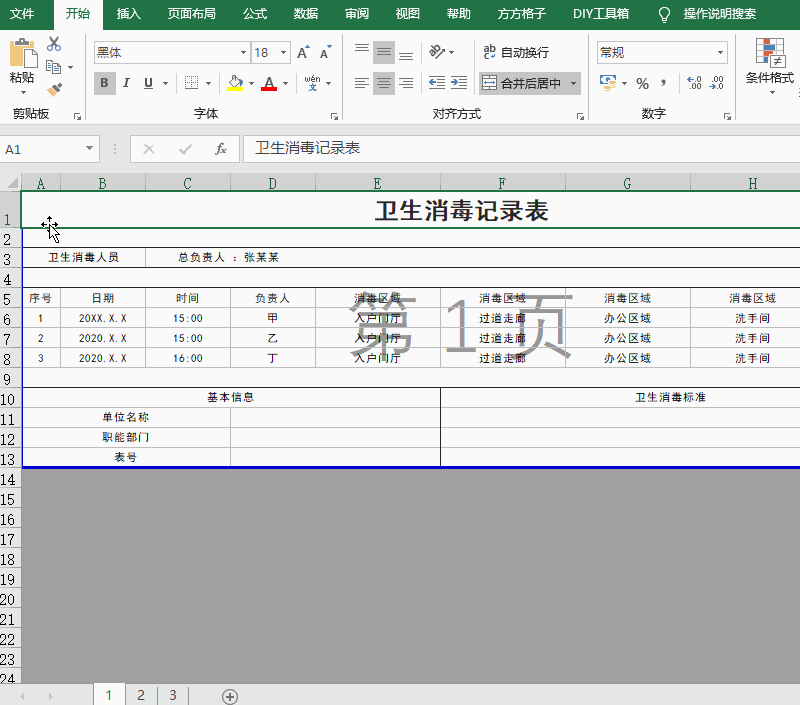Click the Decrease Decimal icon
The image size is (800, 705).
[717, 83]
